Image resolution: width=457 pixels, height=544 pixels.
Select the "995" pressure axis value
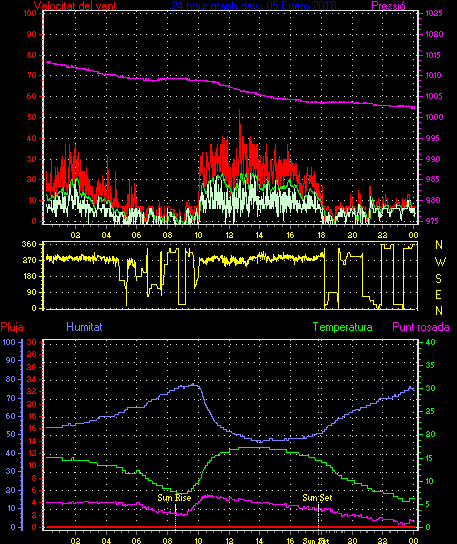(433, 138)
